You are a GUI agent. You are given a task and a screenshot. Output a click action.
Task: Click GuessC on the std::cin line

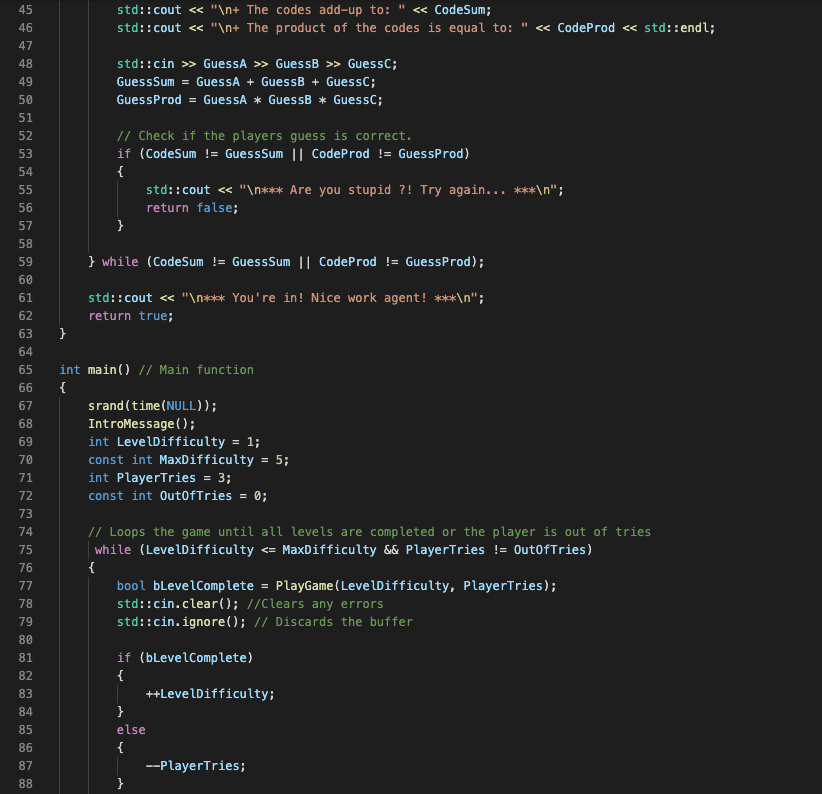(369, 64)
